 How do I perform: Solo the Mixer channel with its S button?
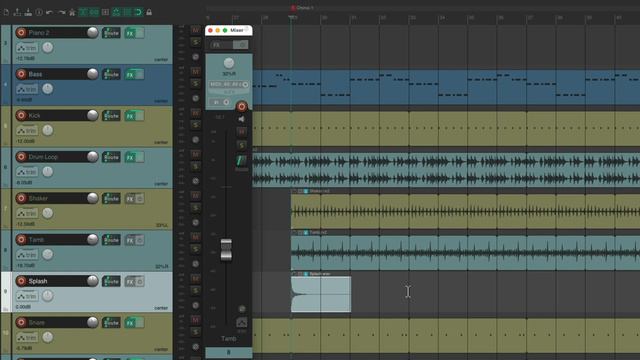pyautogui.click(x=242, y=145)
